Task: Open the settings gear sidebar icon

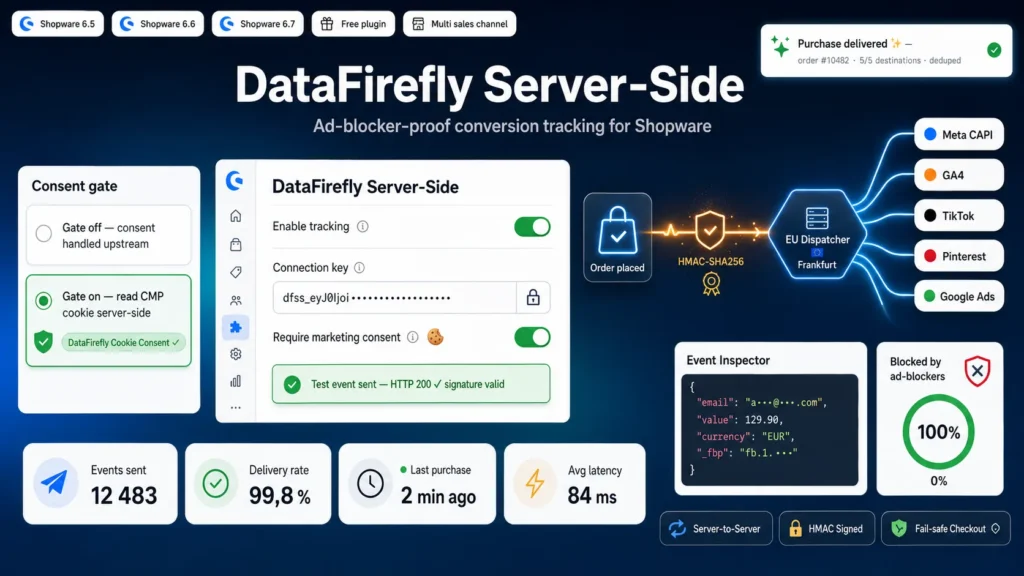Action: (x=236, y=354)
